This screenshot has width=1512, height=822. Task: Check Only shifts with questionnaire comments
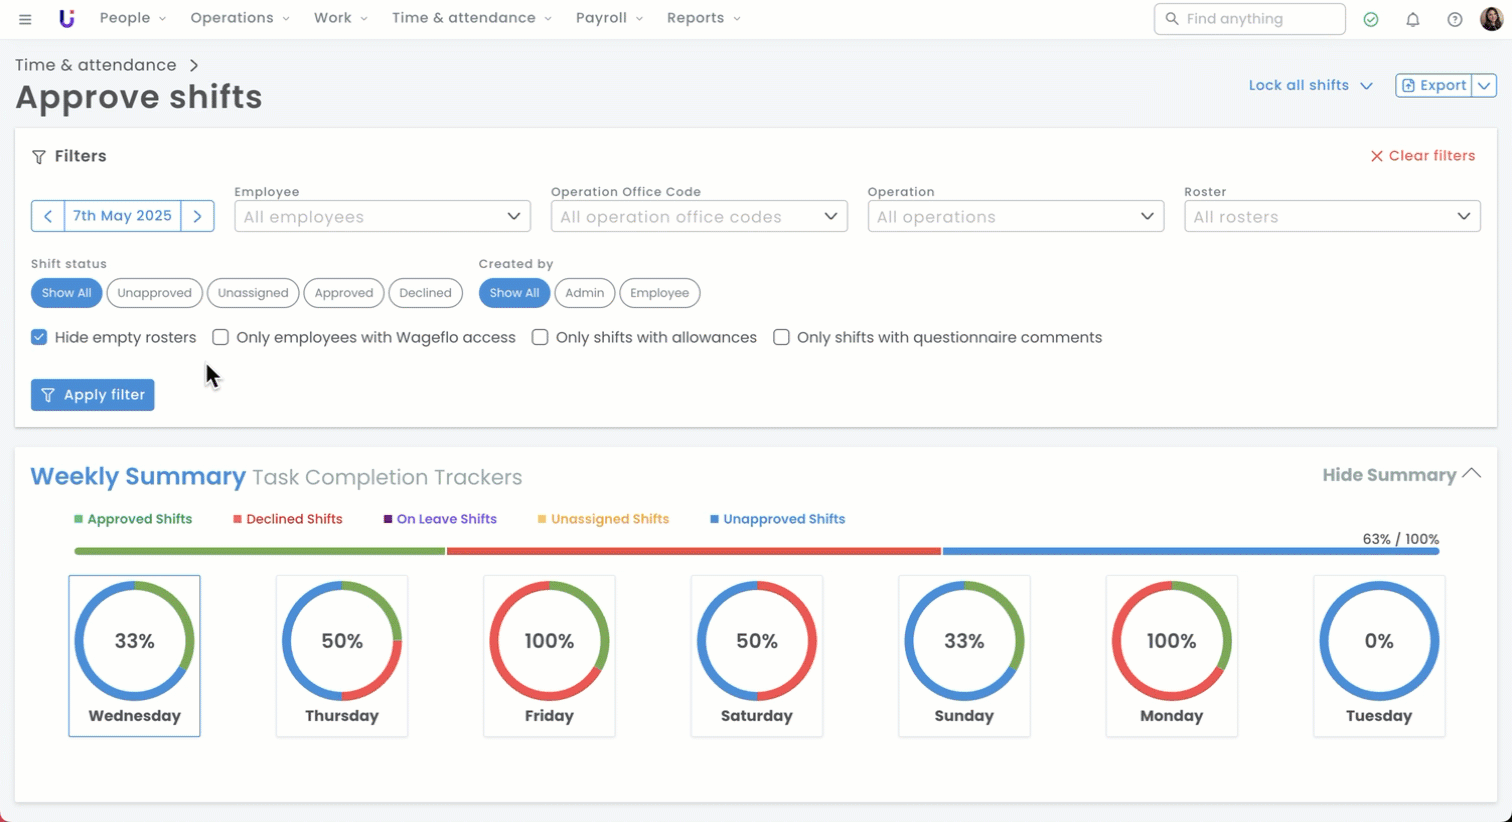click(x=781, y=337)
